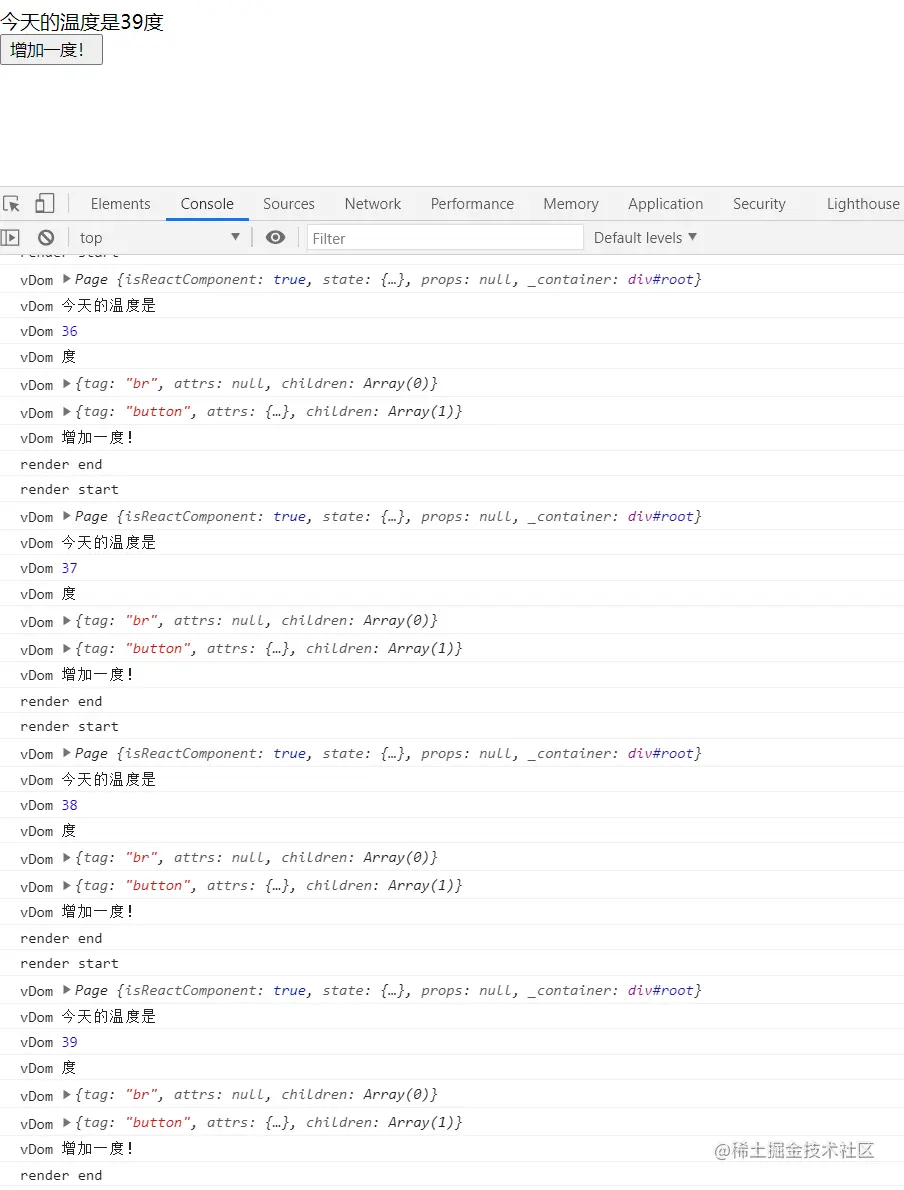Select the Console tab
904x1190 pixels.
pyautogui.click(x=207, y=203)
